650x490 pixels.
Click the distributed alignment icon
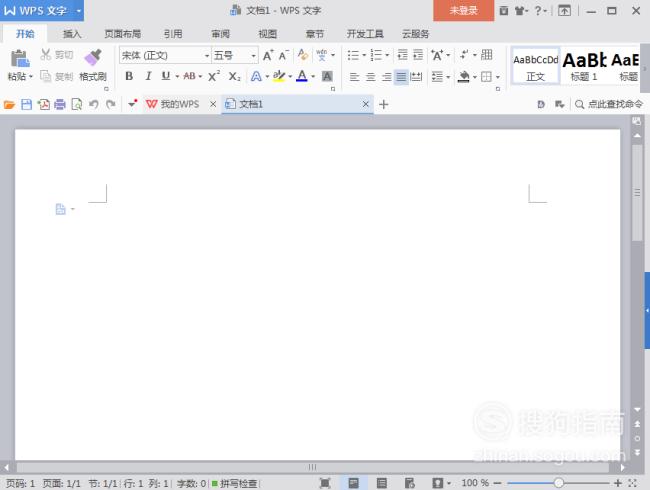416,77
